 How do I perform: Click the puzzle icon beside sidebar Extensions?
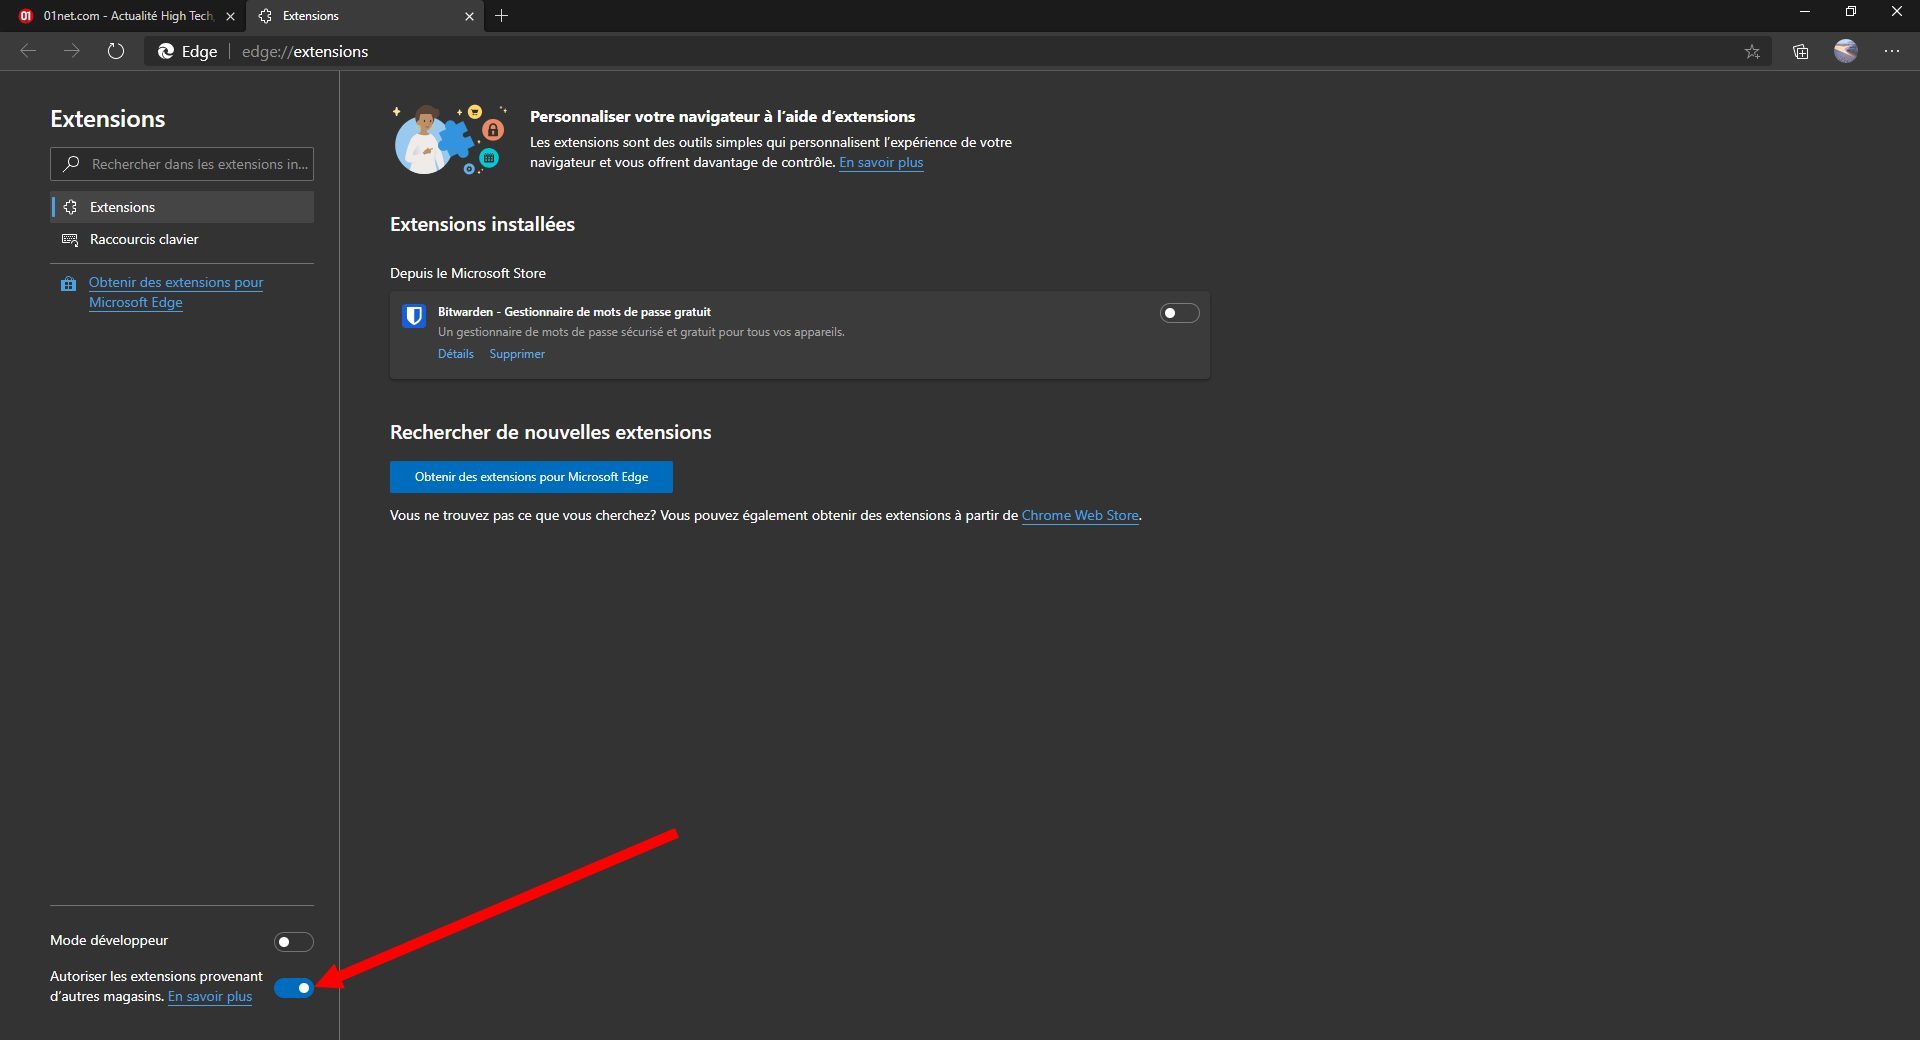(70, 207)
